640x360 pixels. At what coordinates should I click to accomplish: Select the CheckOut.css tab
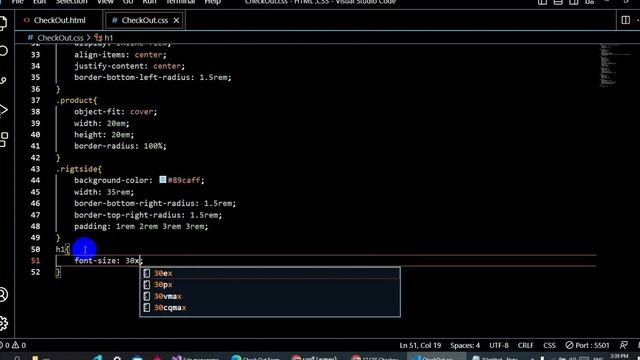[x=144, y=20]
